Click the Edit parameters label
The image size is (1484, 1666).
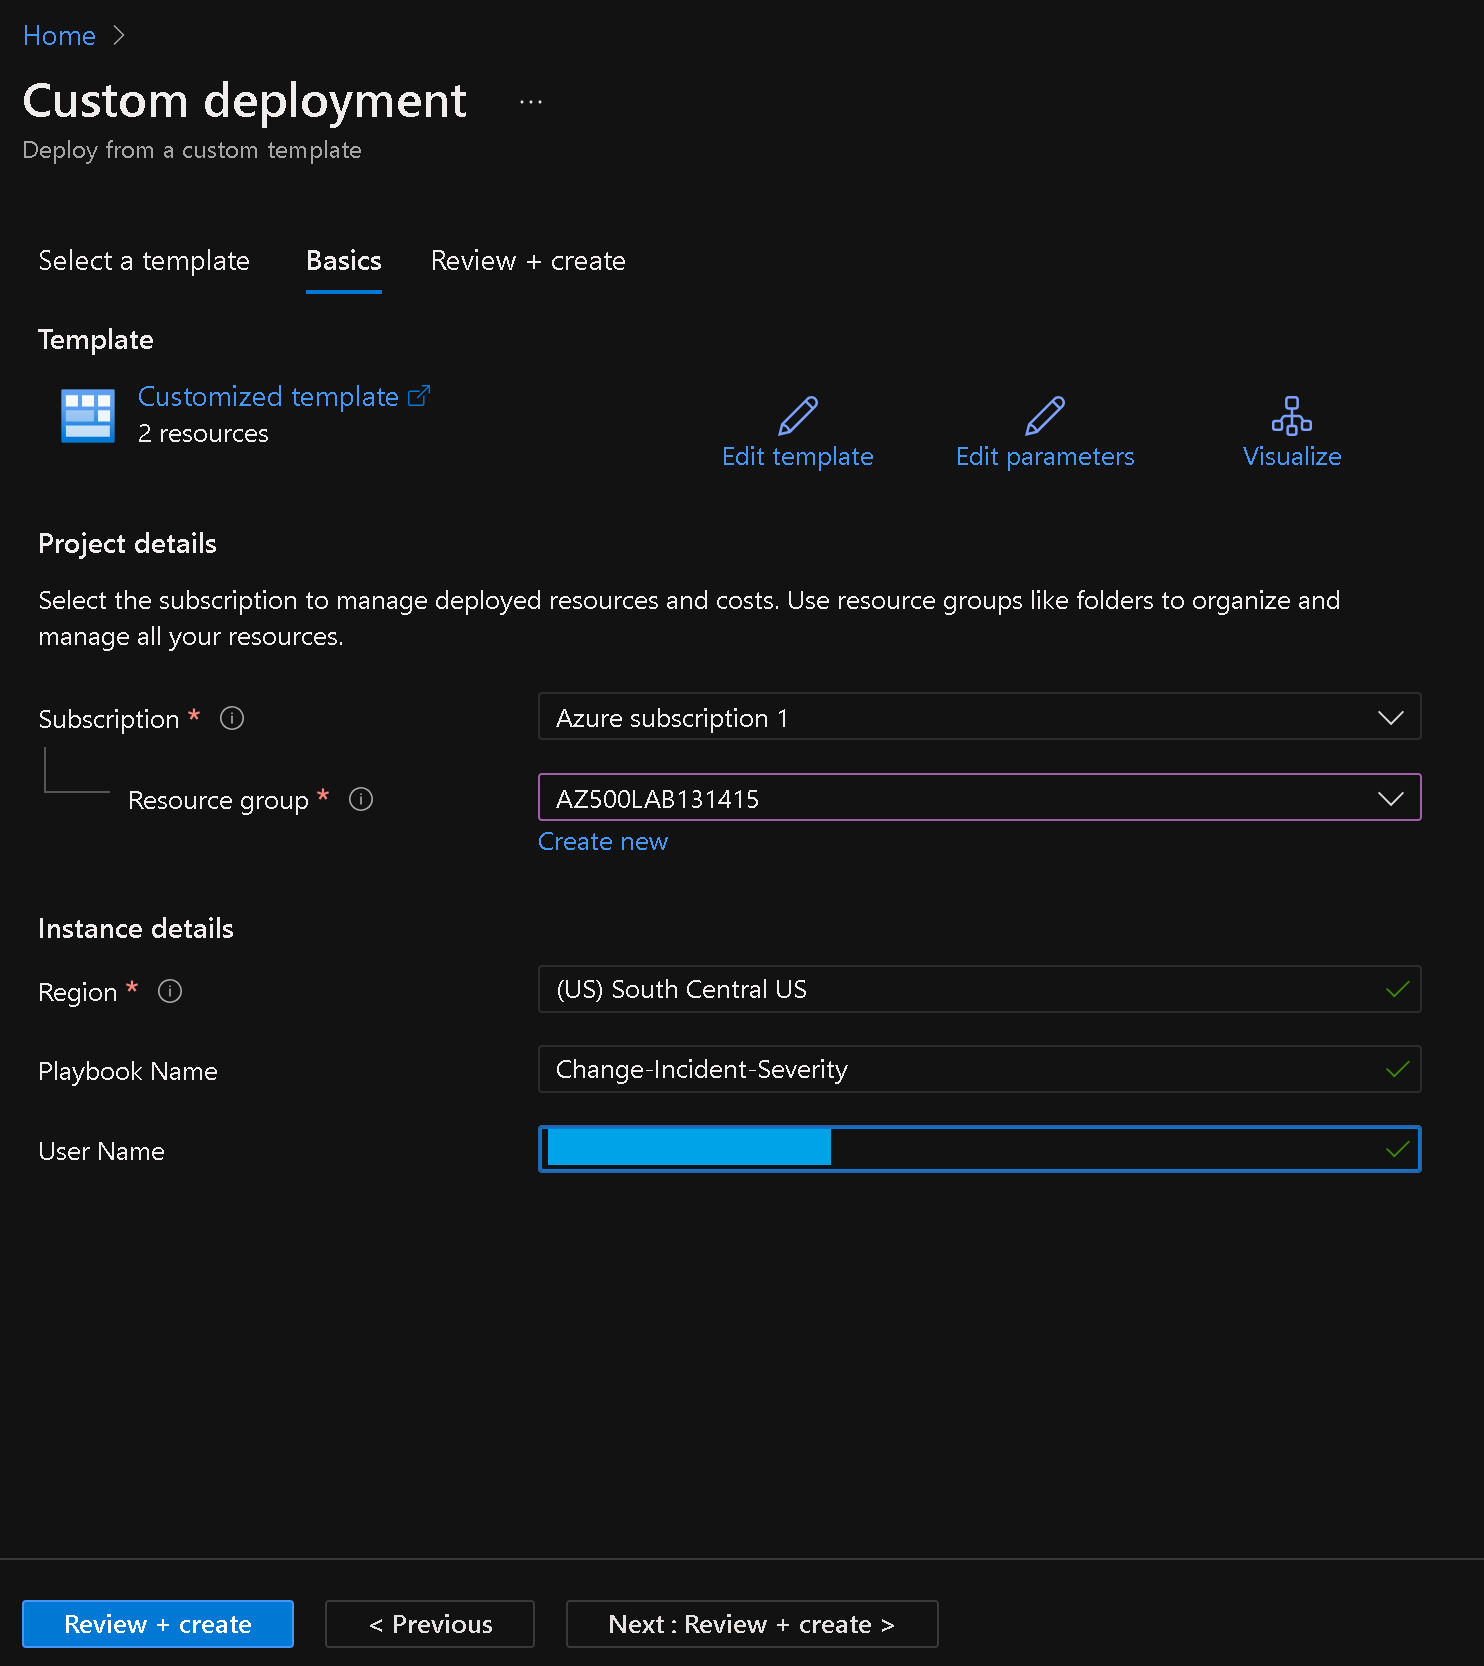[x=1045, y=457]
